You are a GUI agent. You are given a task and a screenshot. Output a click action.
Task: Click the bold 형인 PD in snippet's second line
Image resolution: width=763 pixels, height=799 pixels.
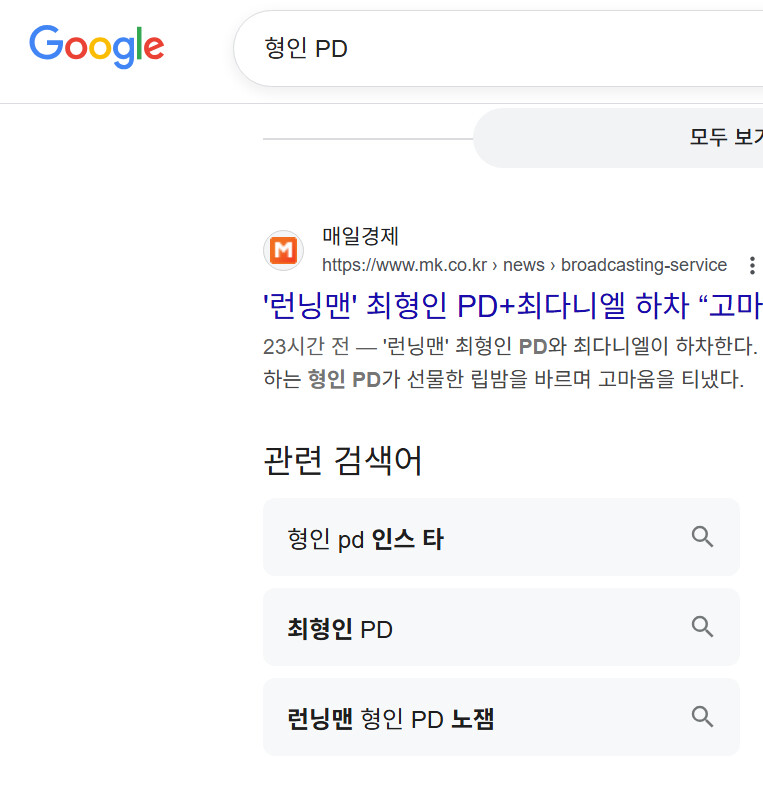point(343,380)
